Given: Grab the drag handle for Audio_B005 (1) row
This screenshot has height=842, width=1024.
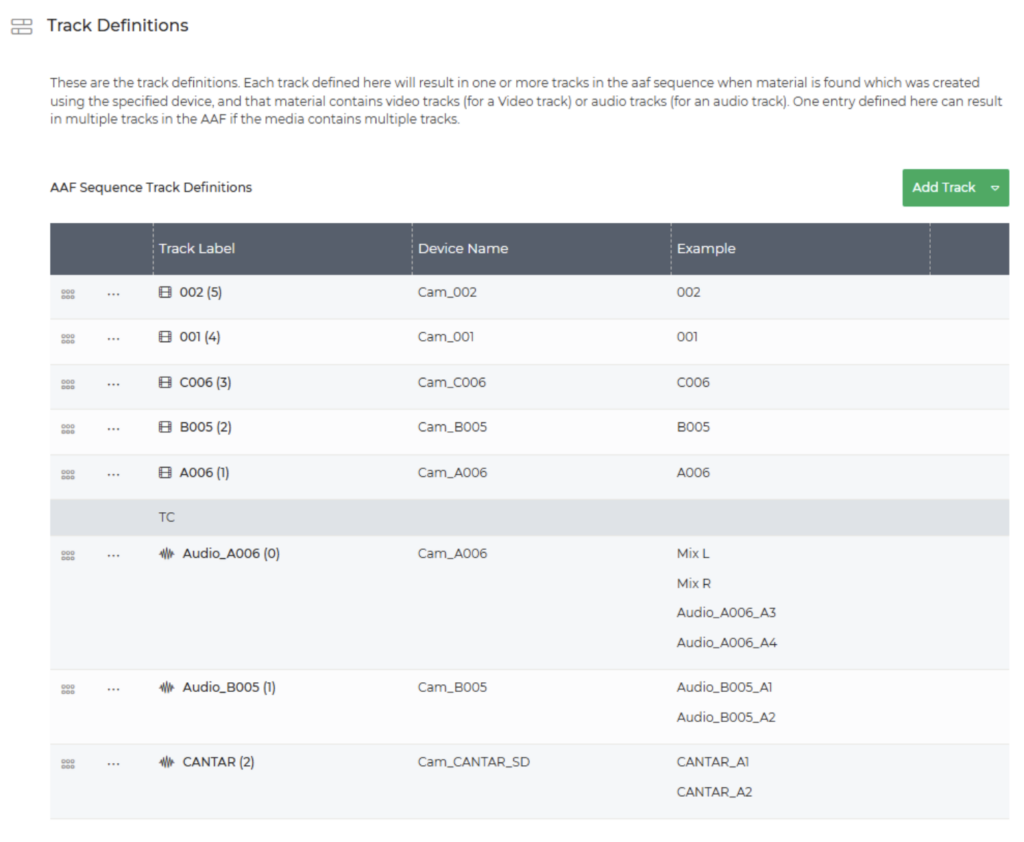Looking at the screenshot, I should coord(68,688).
